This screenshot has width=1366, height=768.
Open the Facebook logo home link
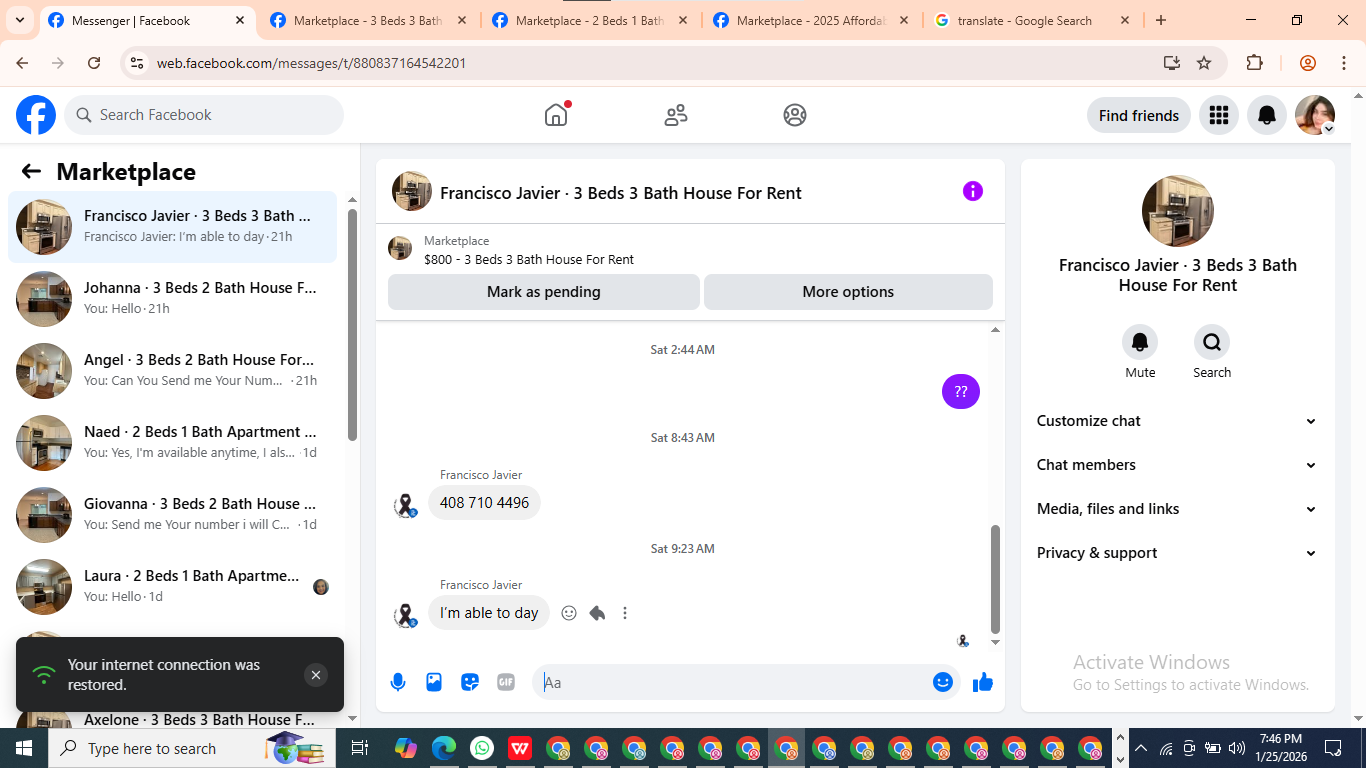(x=36, y=115)
